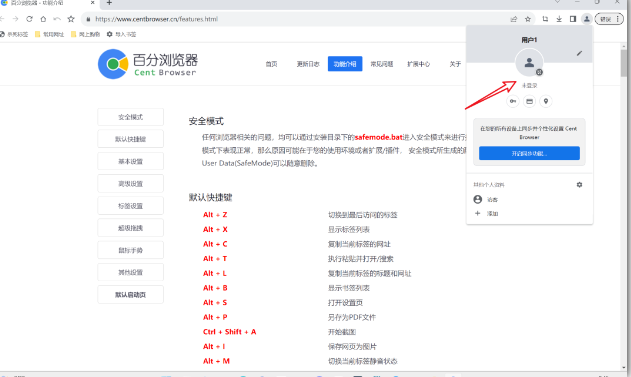The width and height of the screenshot is (631, 377).
Task: Click the Alt + L shortcut text
Action: [x=215, y=274]
